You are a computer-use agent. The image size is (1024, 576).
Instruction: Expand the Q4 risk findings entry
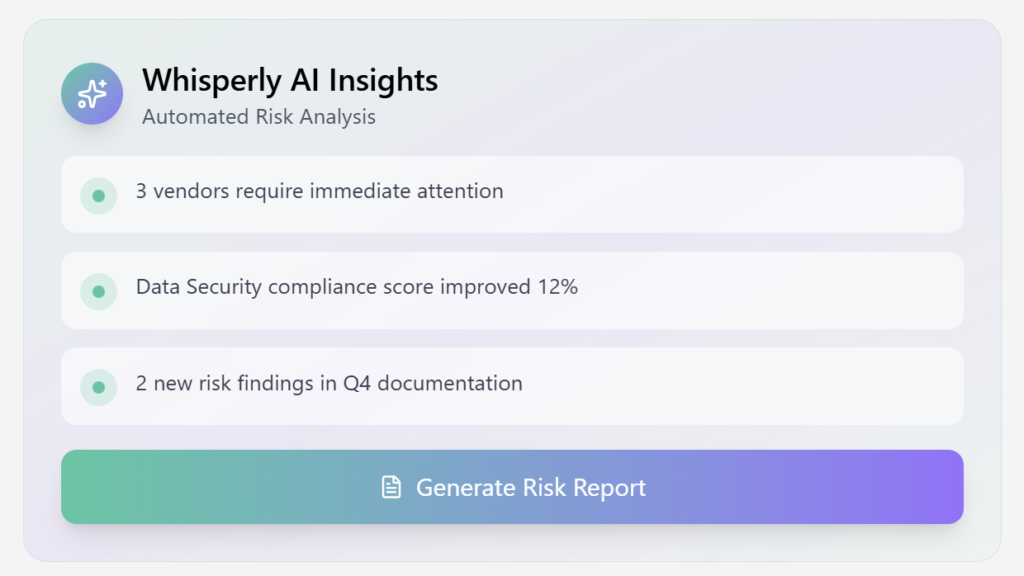(x=512, y=386)
